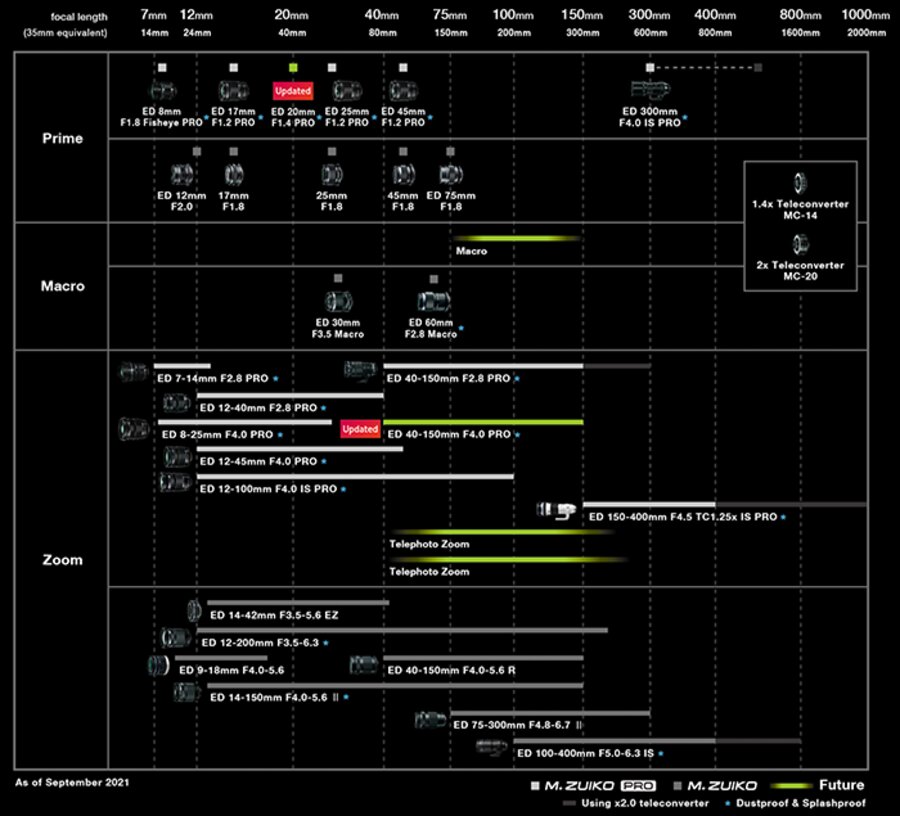This screenshot has height=816, width=900.
Task: Click the As of September 2021 text
Action: [x=71, y=781]
